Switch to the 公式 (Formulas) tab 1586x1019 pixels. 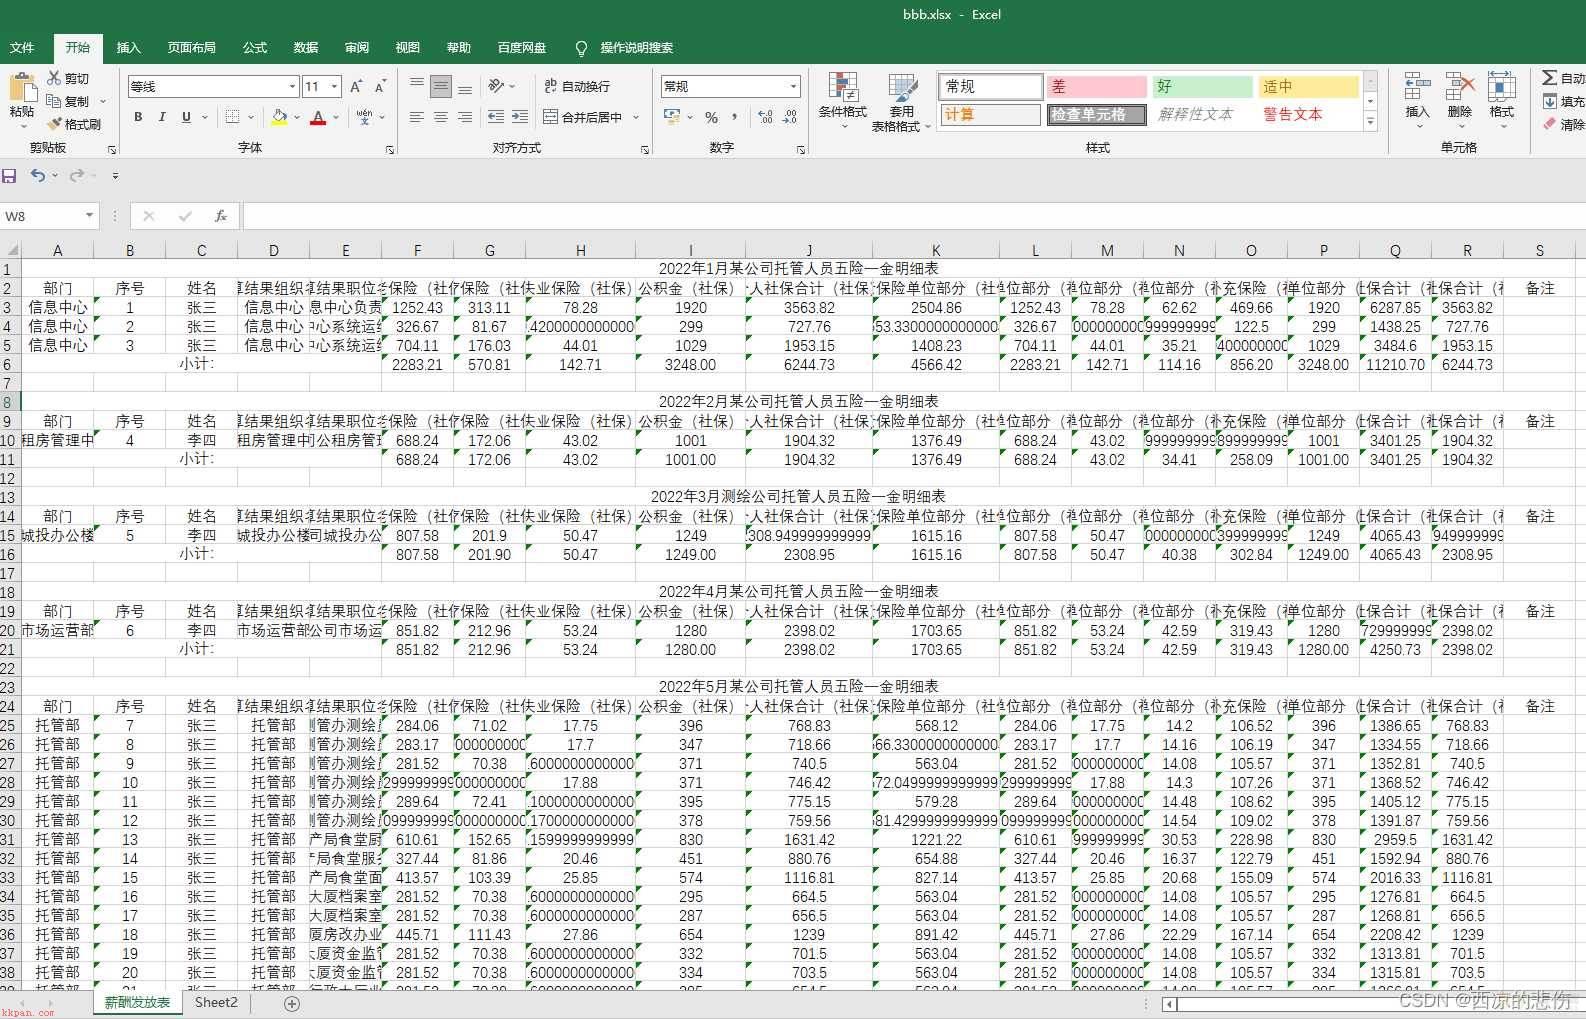point(255,47)
